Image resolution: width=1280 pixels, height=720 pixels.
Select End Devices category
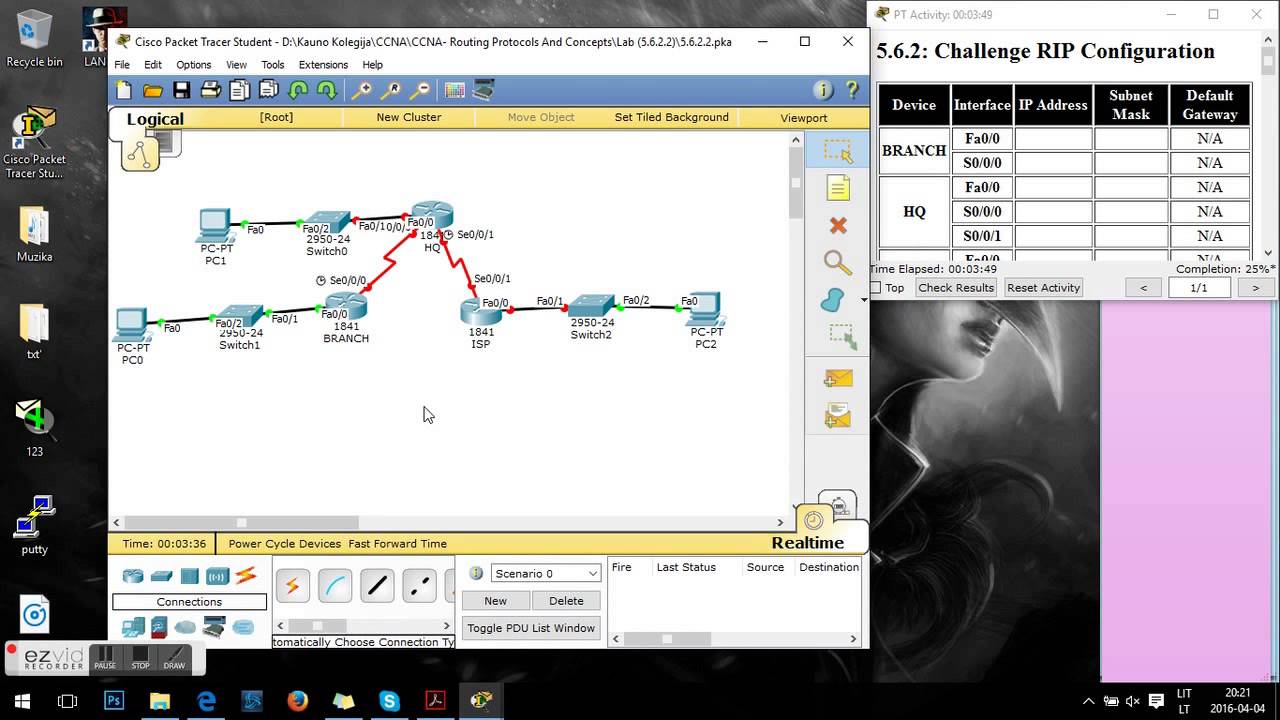click(133, 627)
